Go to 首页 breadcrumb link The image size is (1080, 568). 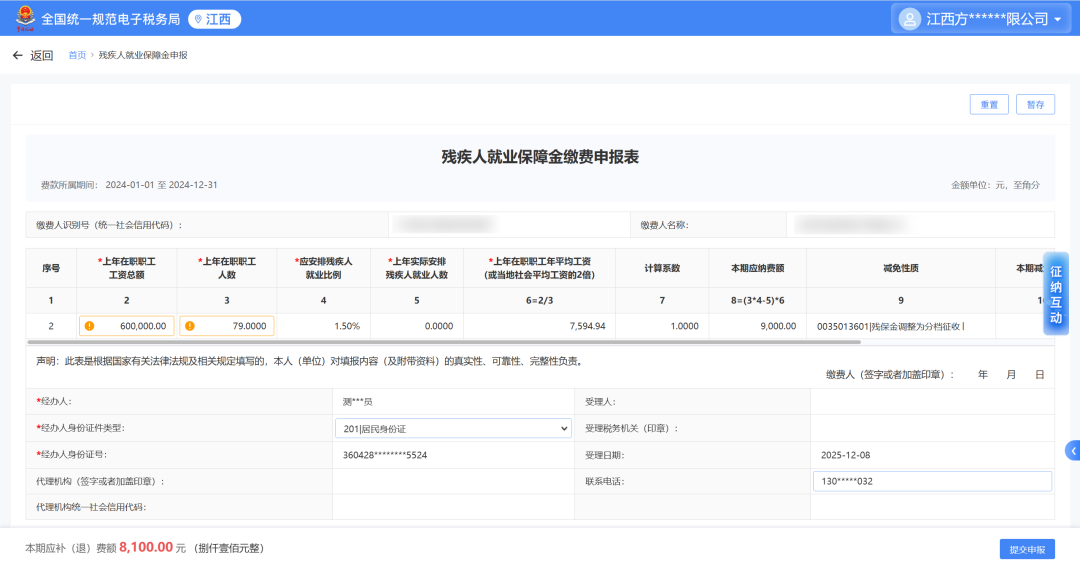click(77, 55)
